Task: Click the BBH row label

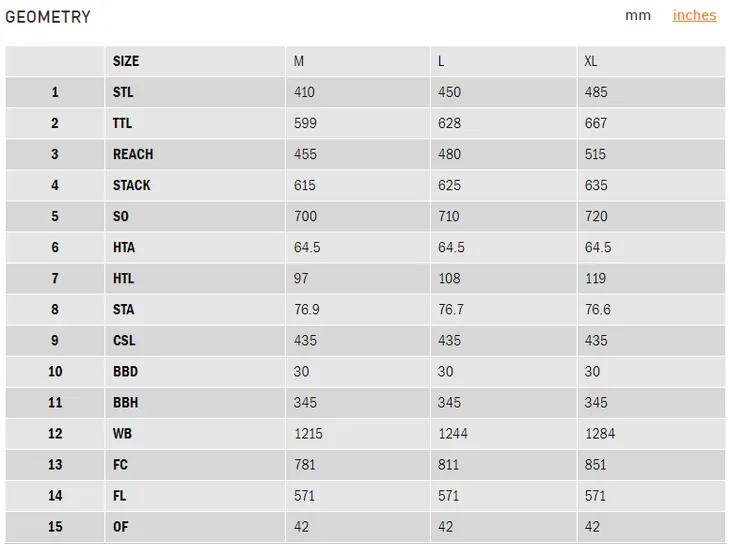Action: click(125, 402)
